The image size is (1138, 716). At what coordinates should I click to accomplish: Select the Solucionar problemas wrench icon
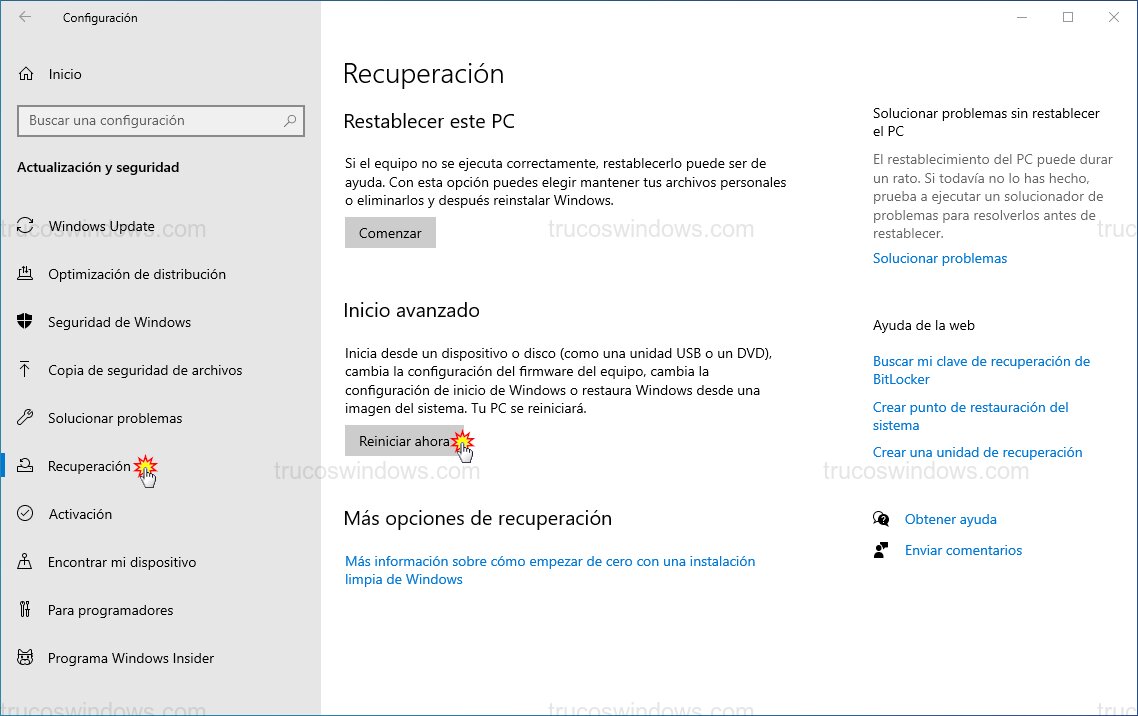(x=25, y=418)
